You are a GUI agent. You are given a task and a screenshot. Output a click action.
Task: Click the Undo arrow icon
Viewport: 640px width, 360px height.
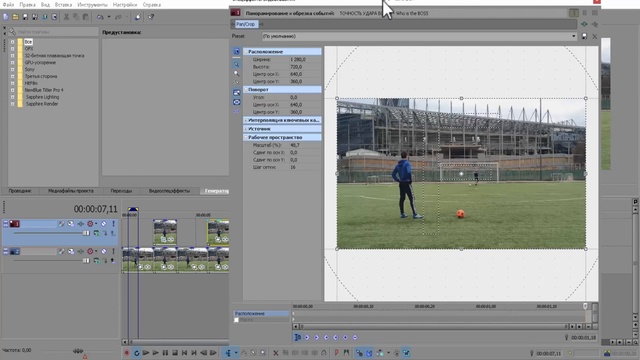tap(100, 17)
